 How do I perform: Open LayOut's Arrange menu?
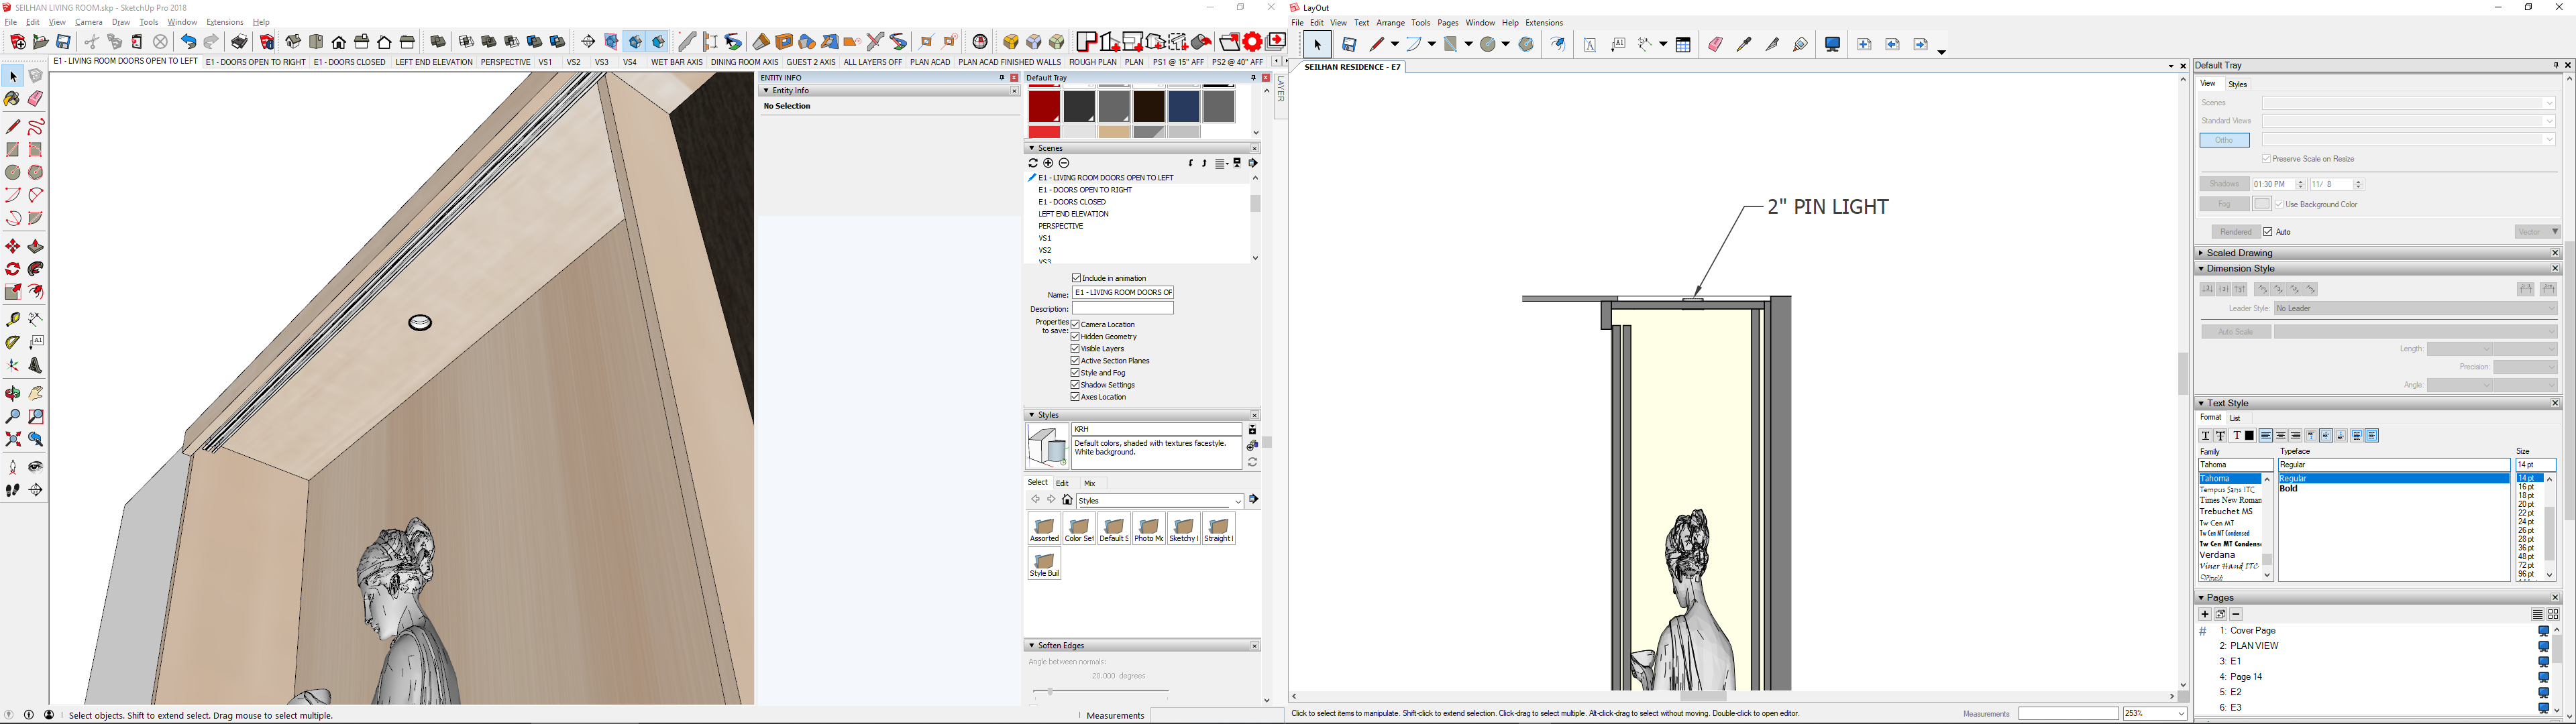[x=1391, y=22]
